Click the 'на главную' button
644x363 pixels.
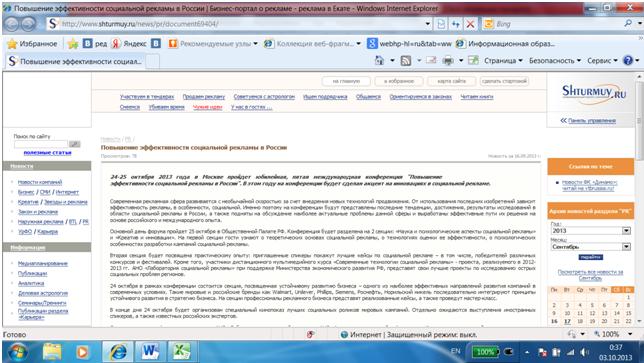pyautogui.click(x=346, y=81)
